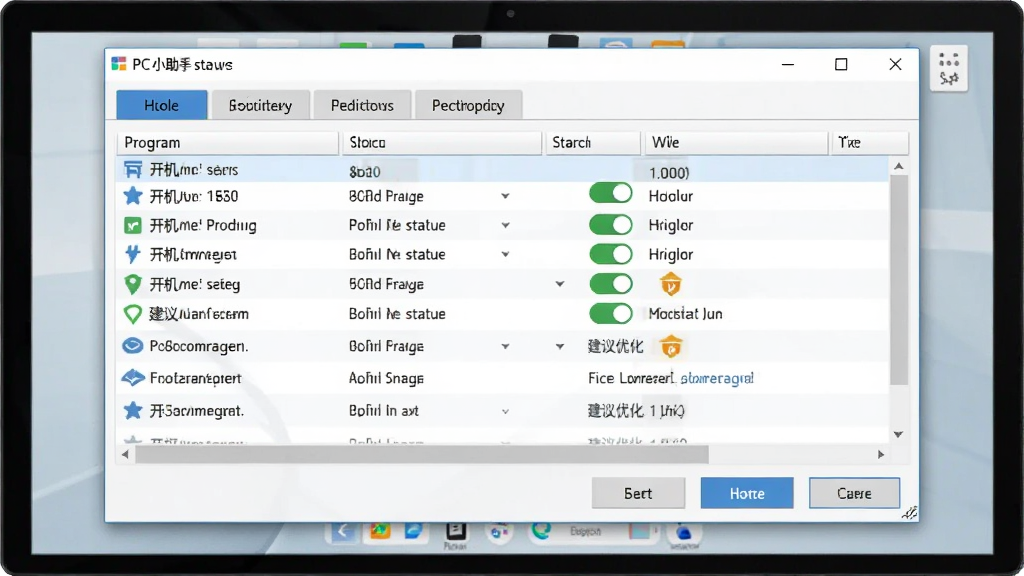
Task: Click the Bert button
Action: [638, 493]
